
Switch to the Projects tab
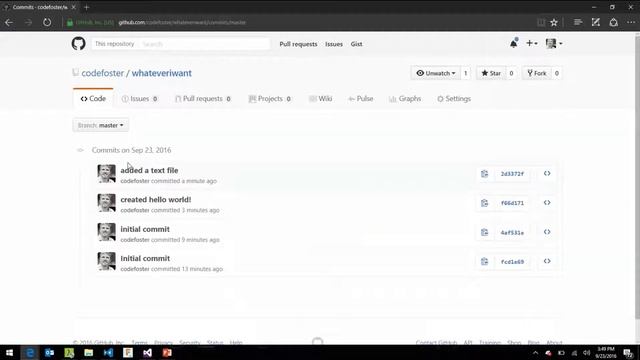[x=270, y=99]
